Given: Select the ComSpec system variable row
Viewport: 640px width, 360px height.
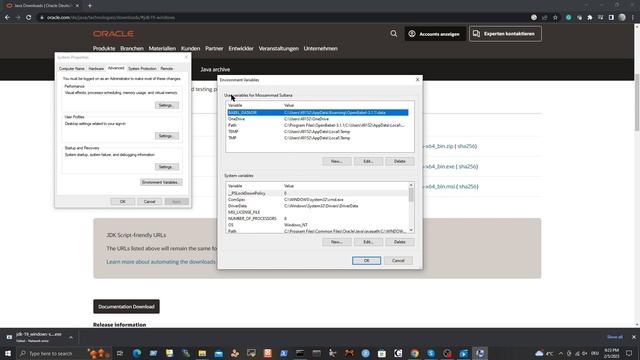Looking at the screenshot, I should click(x=318, y=200).
